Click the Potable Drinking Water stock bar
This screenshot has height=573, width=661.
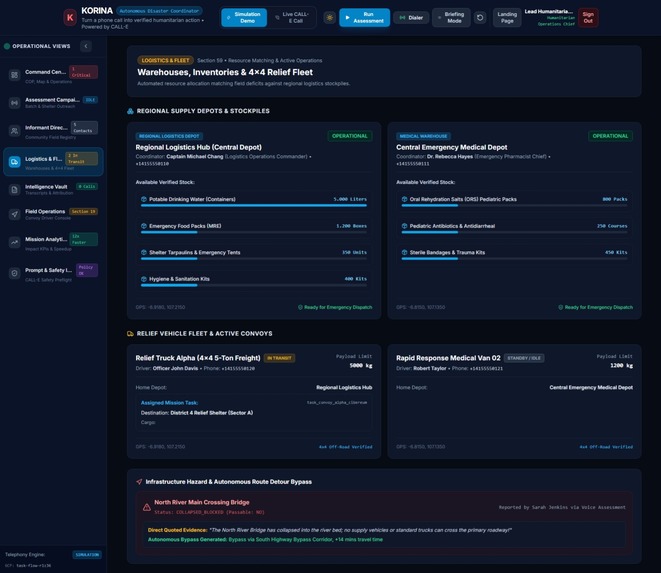[x=254, y=206]
